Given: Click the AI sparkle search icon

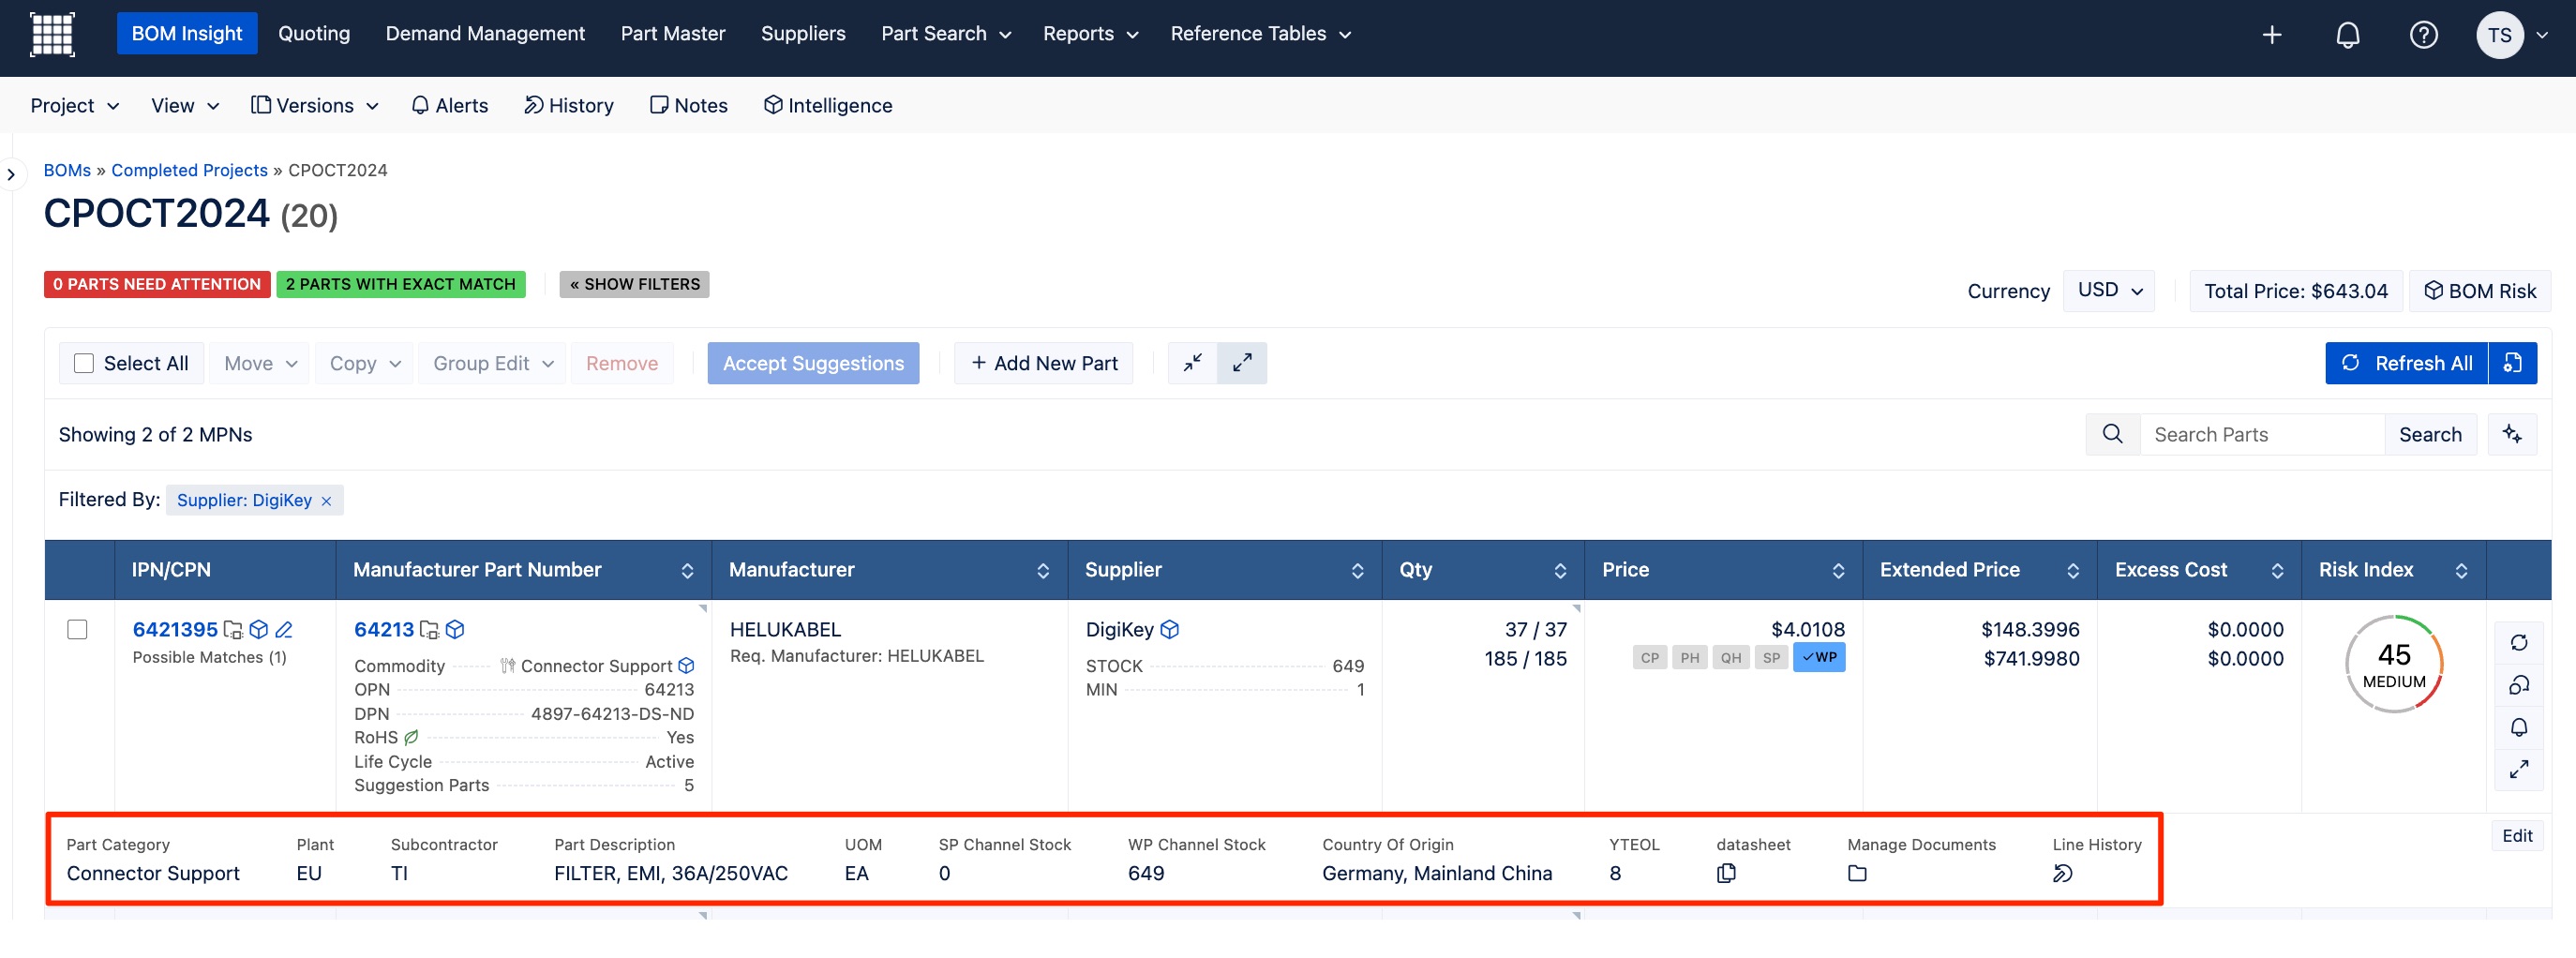Looking at the screenshot, I should click(2512, 434).
